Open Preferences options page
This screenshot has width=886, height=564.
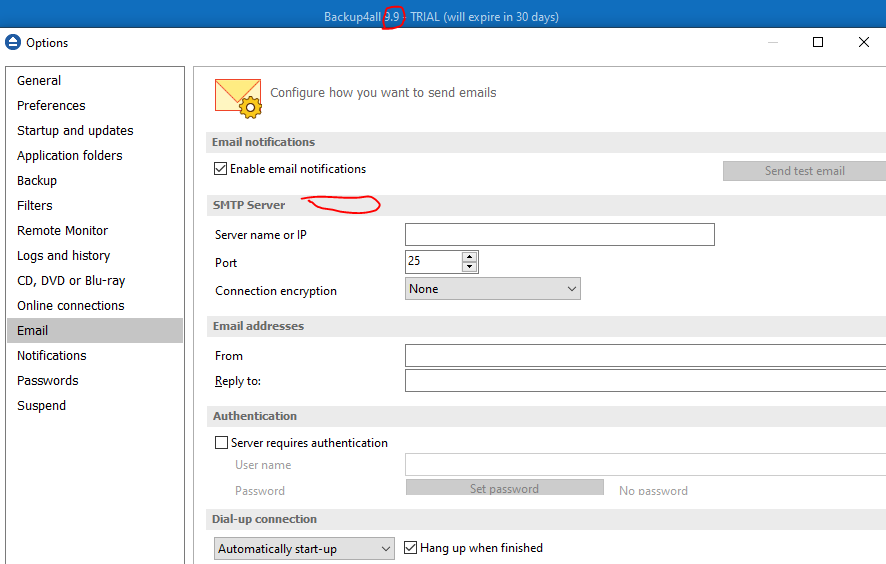click(95, 106)
